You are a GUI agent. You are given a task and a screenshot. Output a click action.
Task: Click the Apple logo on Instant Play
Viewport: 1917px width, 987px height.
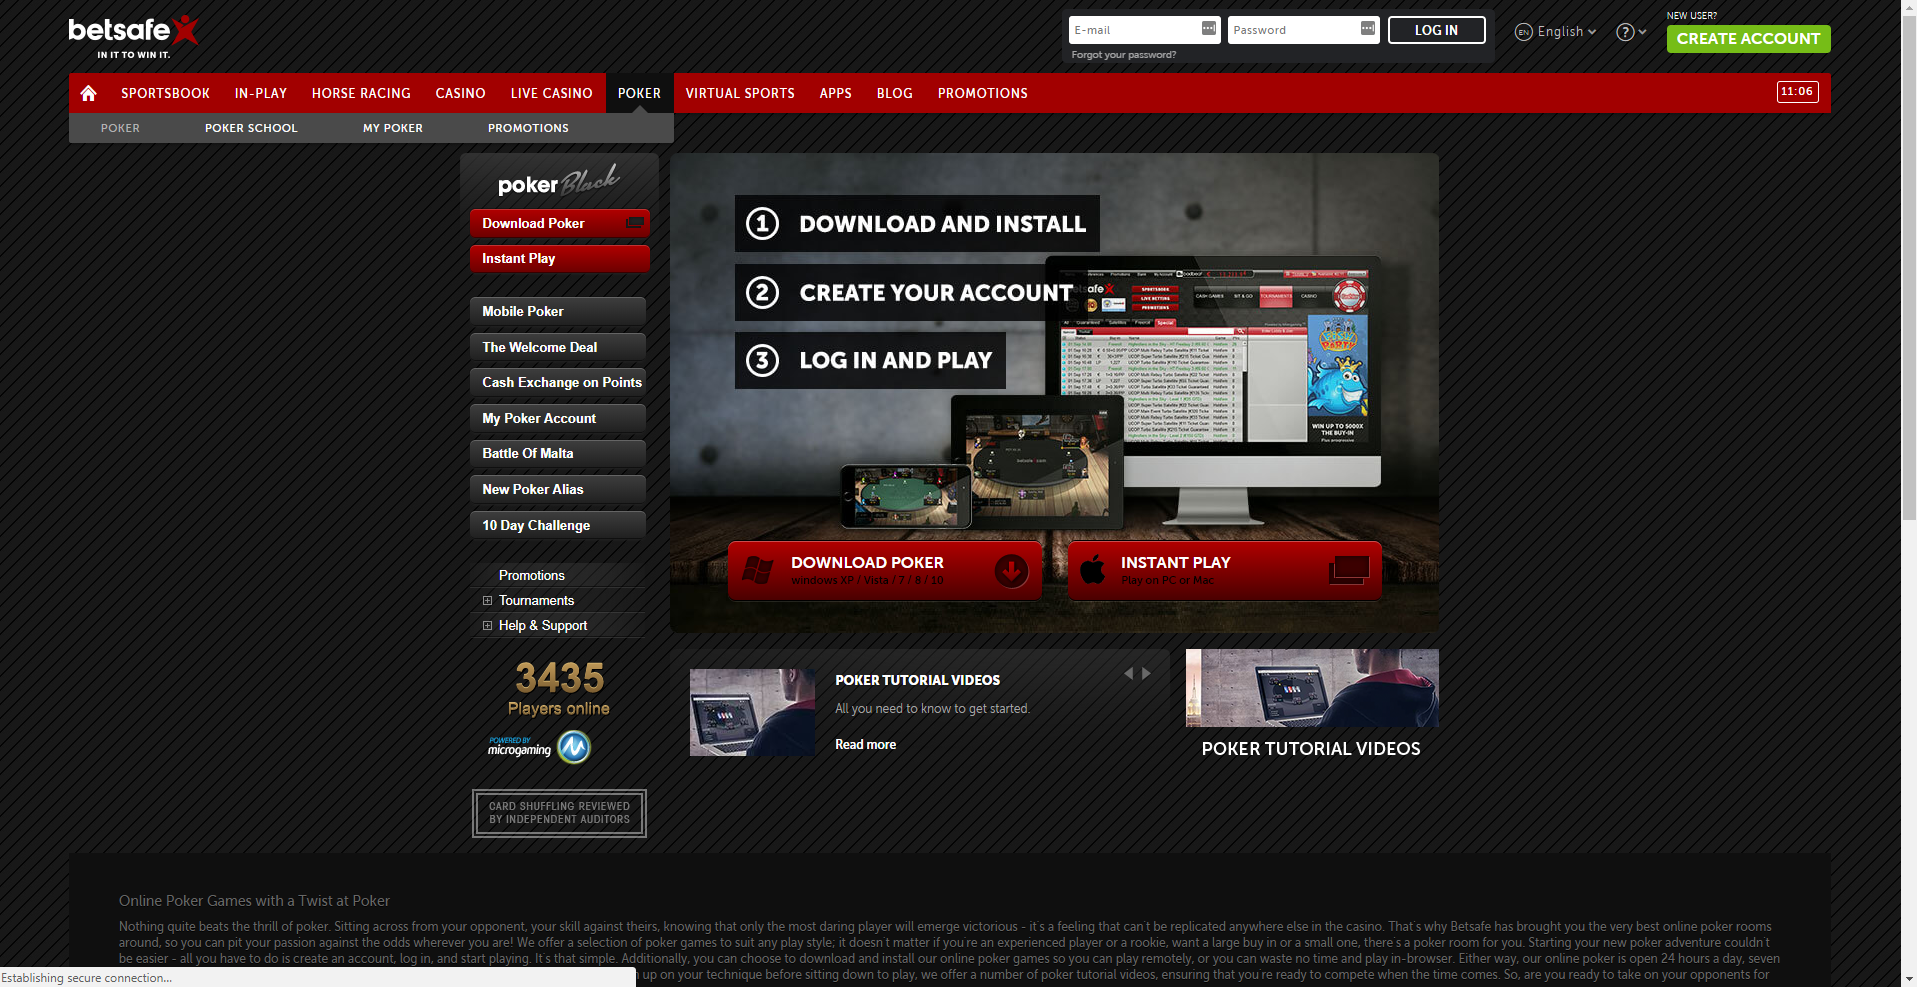(1093, 570)
